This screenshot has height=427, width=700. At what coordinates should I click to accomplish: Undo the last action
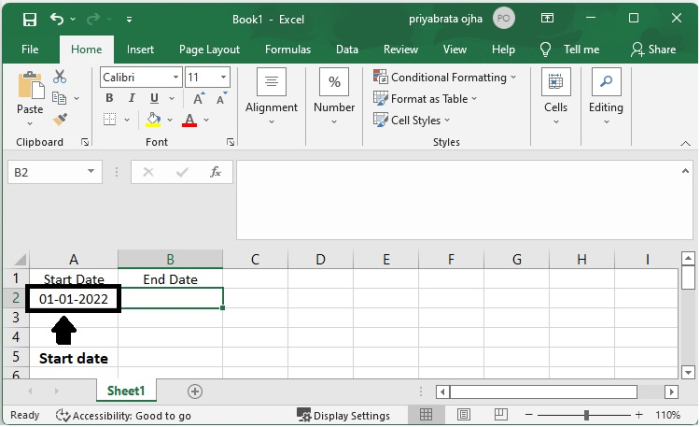[x=57, y=19]
